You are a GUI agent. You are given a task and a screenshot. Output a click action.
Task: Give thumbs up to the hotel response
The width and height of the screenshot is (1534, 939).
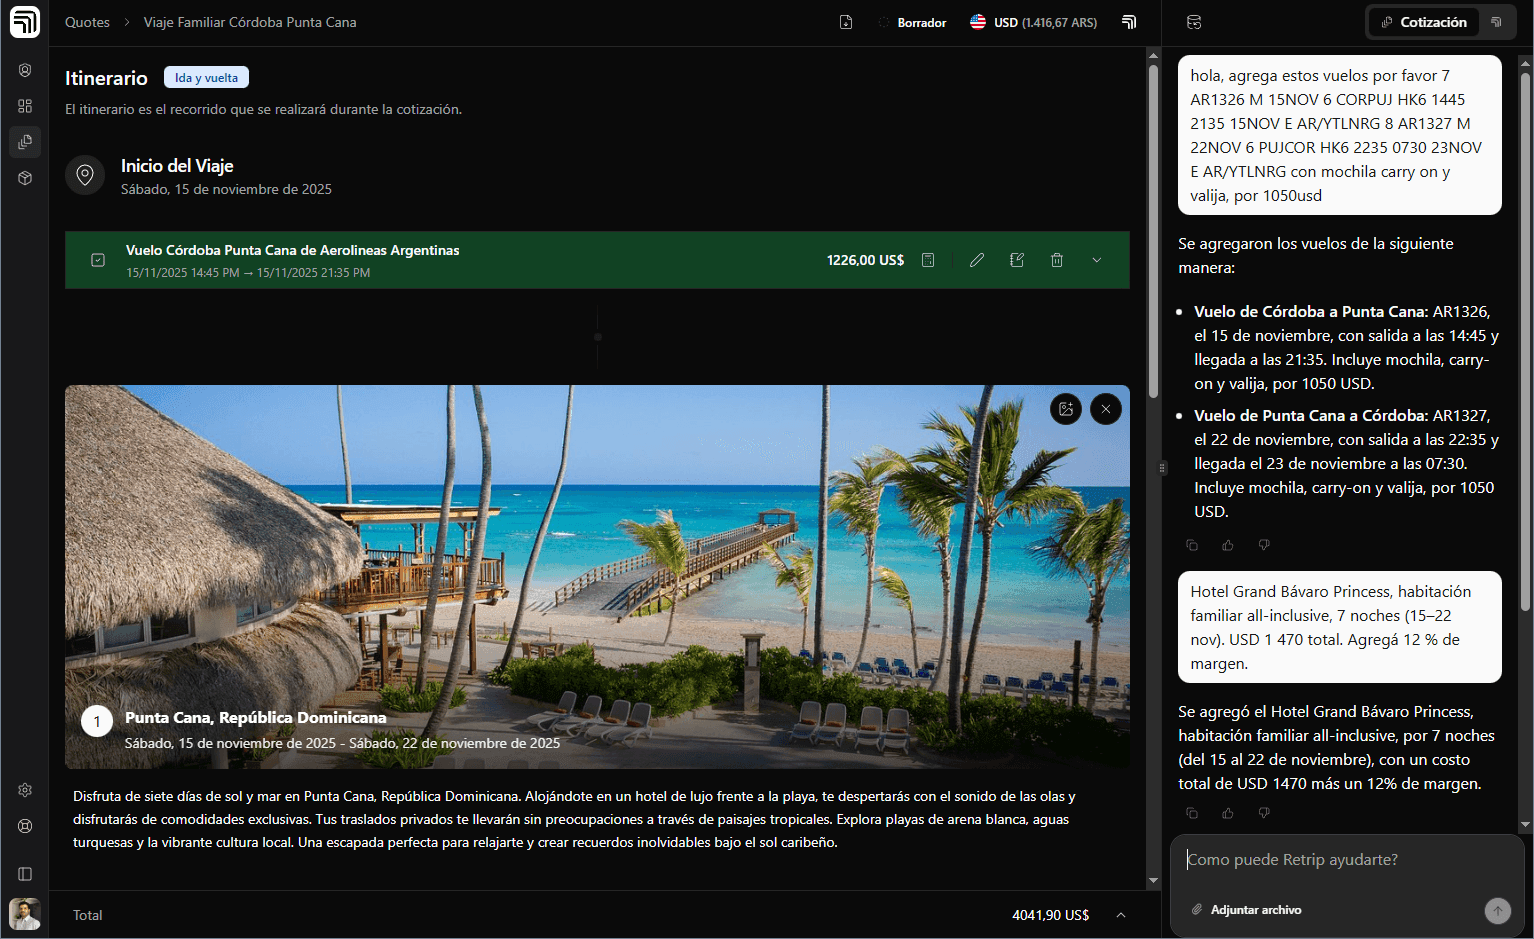(1228, 813)
